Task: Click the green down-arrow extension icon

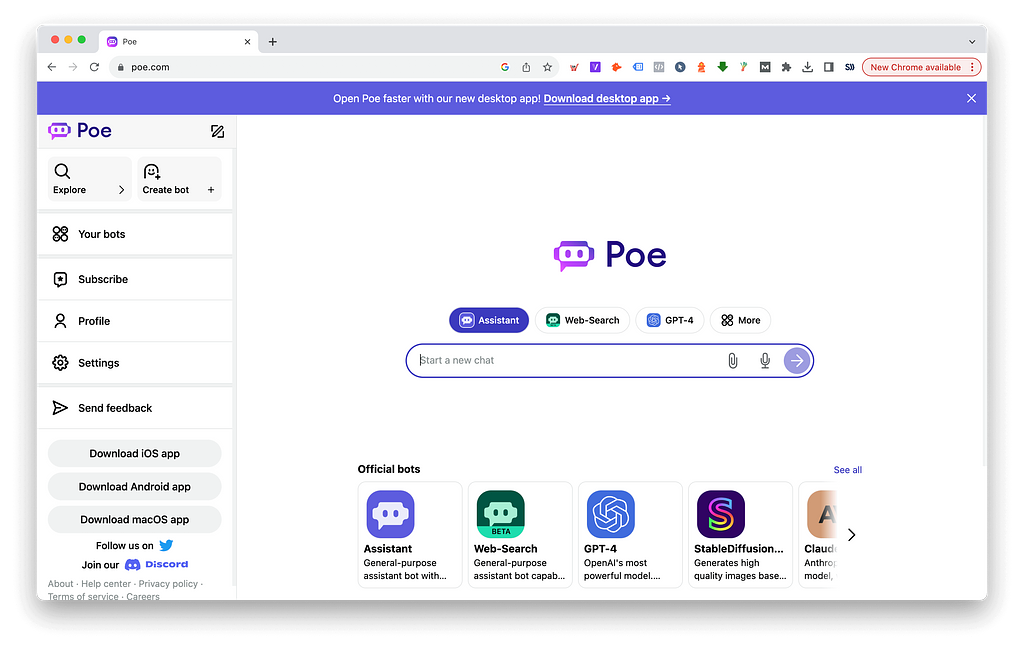Action: [x=722, y=67]
